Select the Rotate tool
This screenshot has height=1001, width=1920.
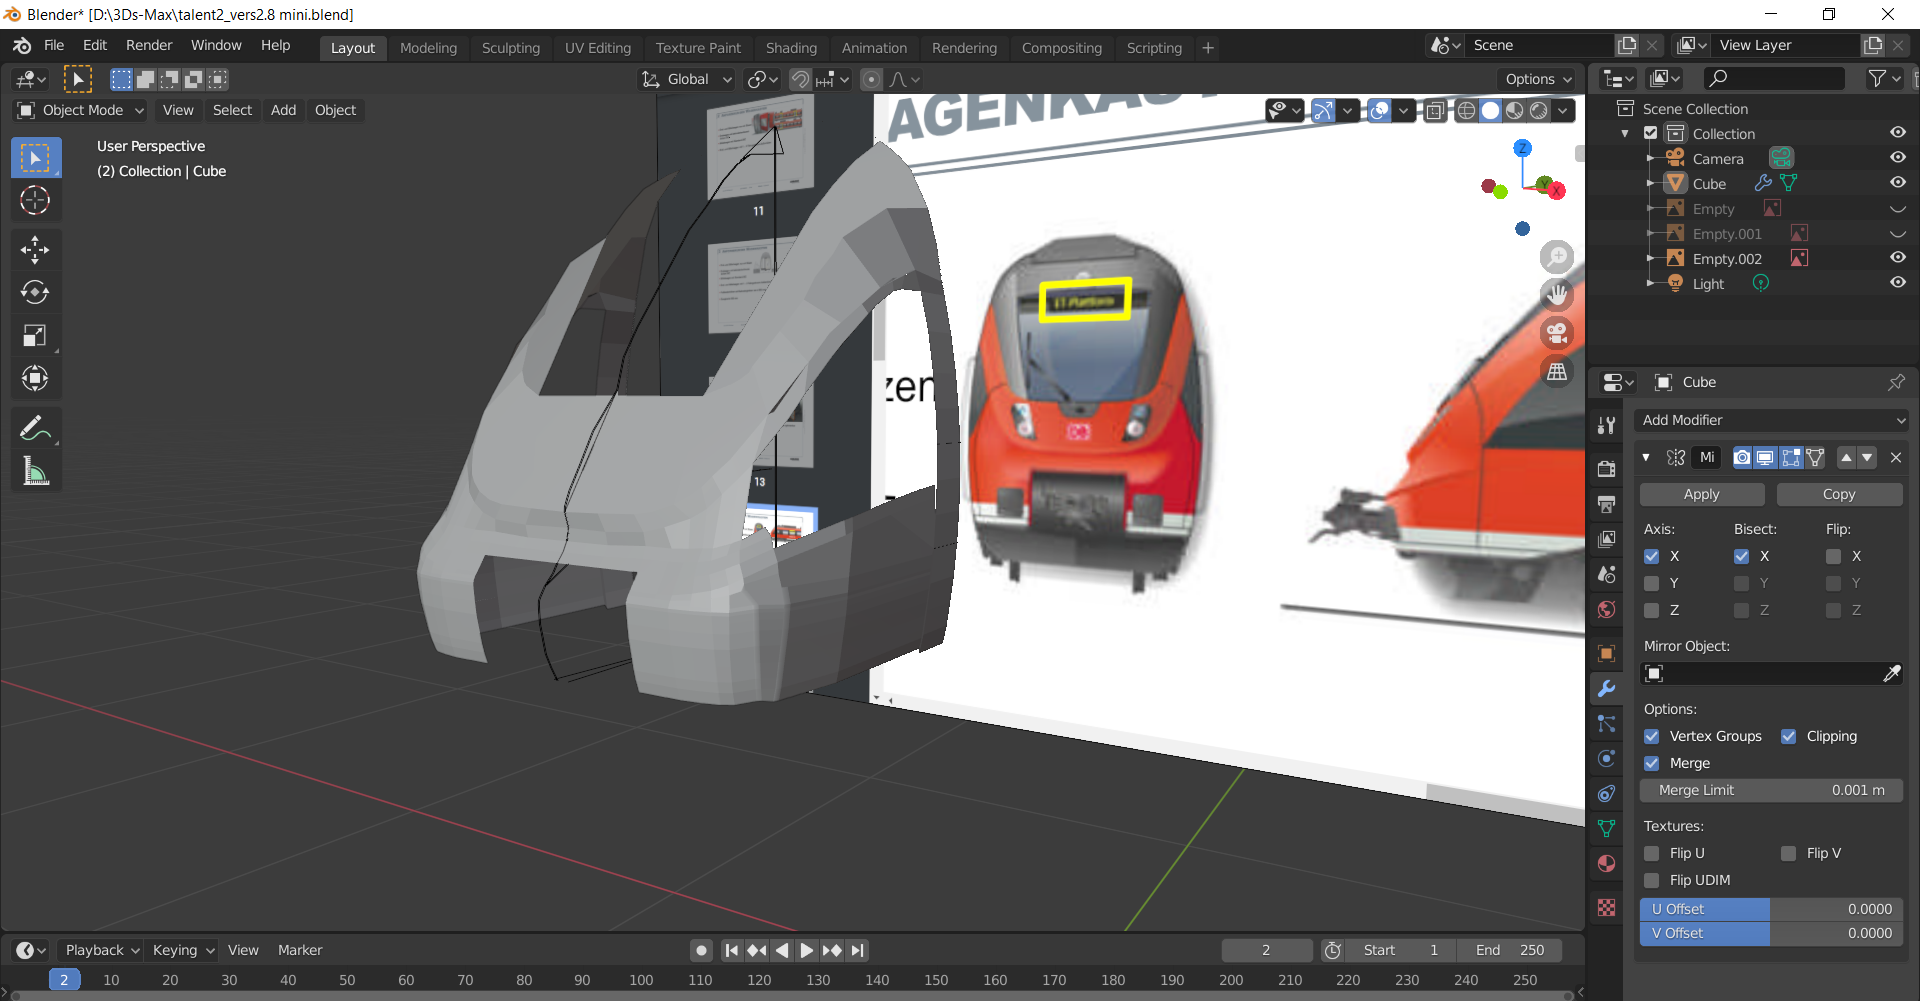(x=35, y=292)
